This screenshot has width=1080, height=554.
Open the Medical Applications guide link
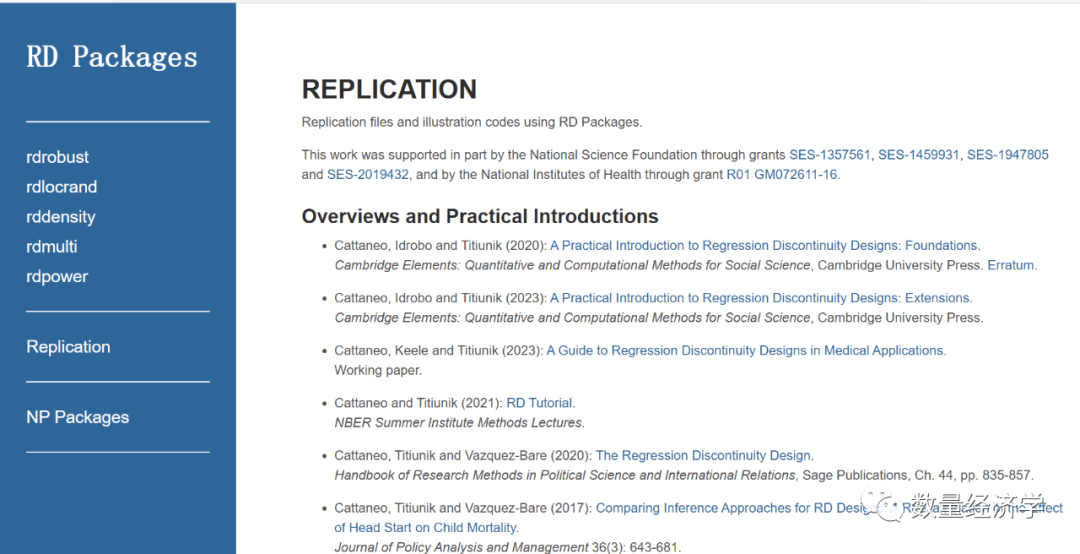[x=746, y=351]
